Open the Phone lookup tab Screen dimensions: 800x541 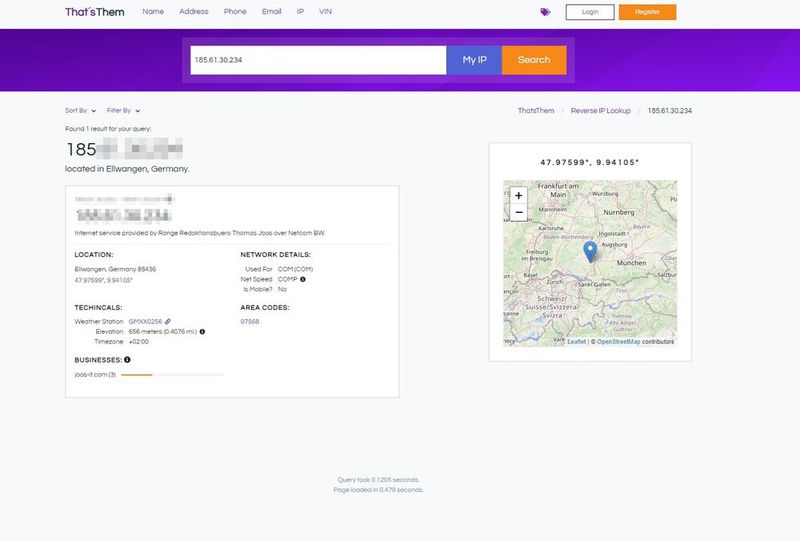(x=235, y=12)
